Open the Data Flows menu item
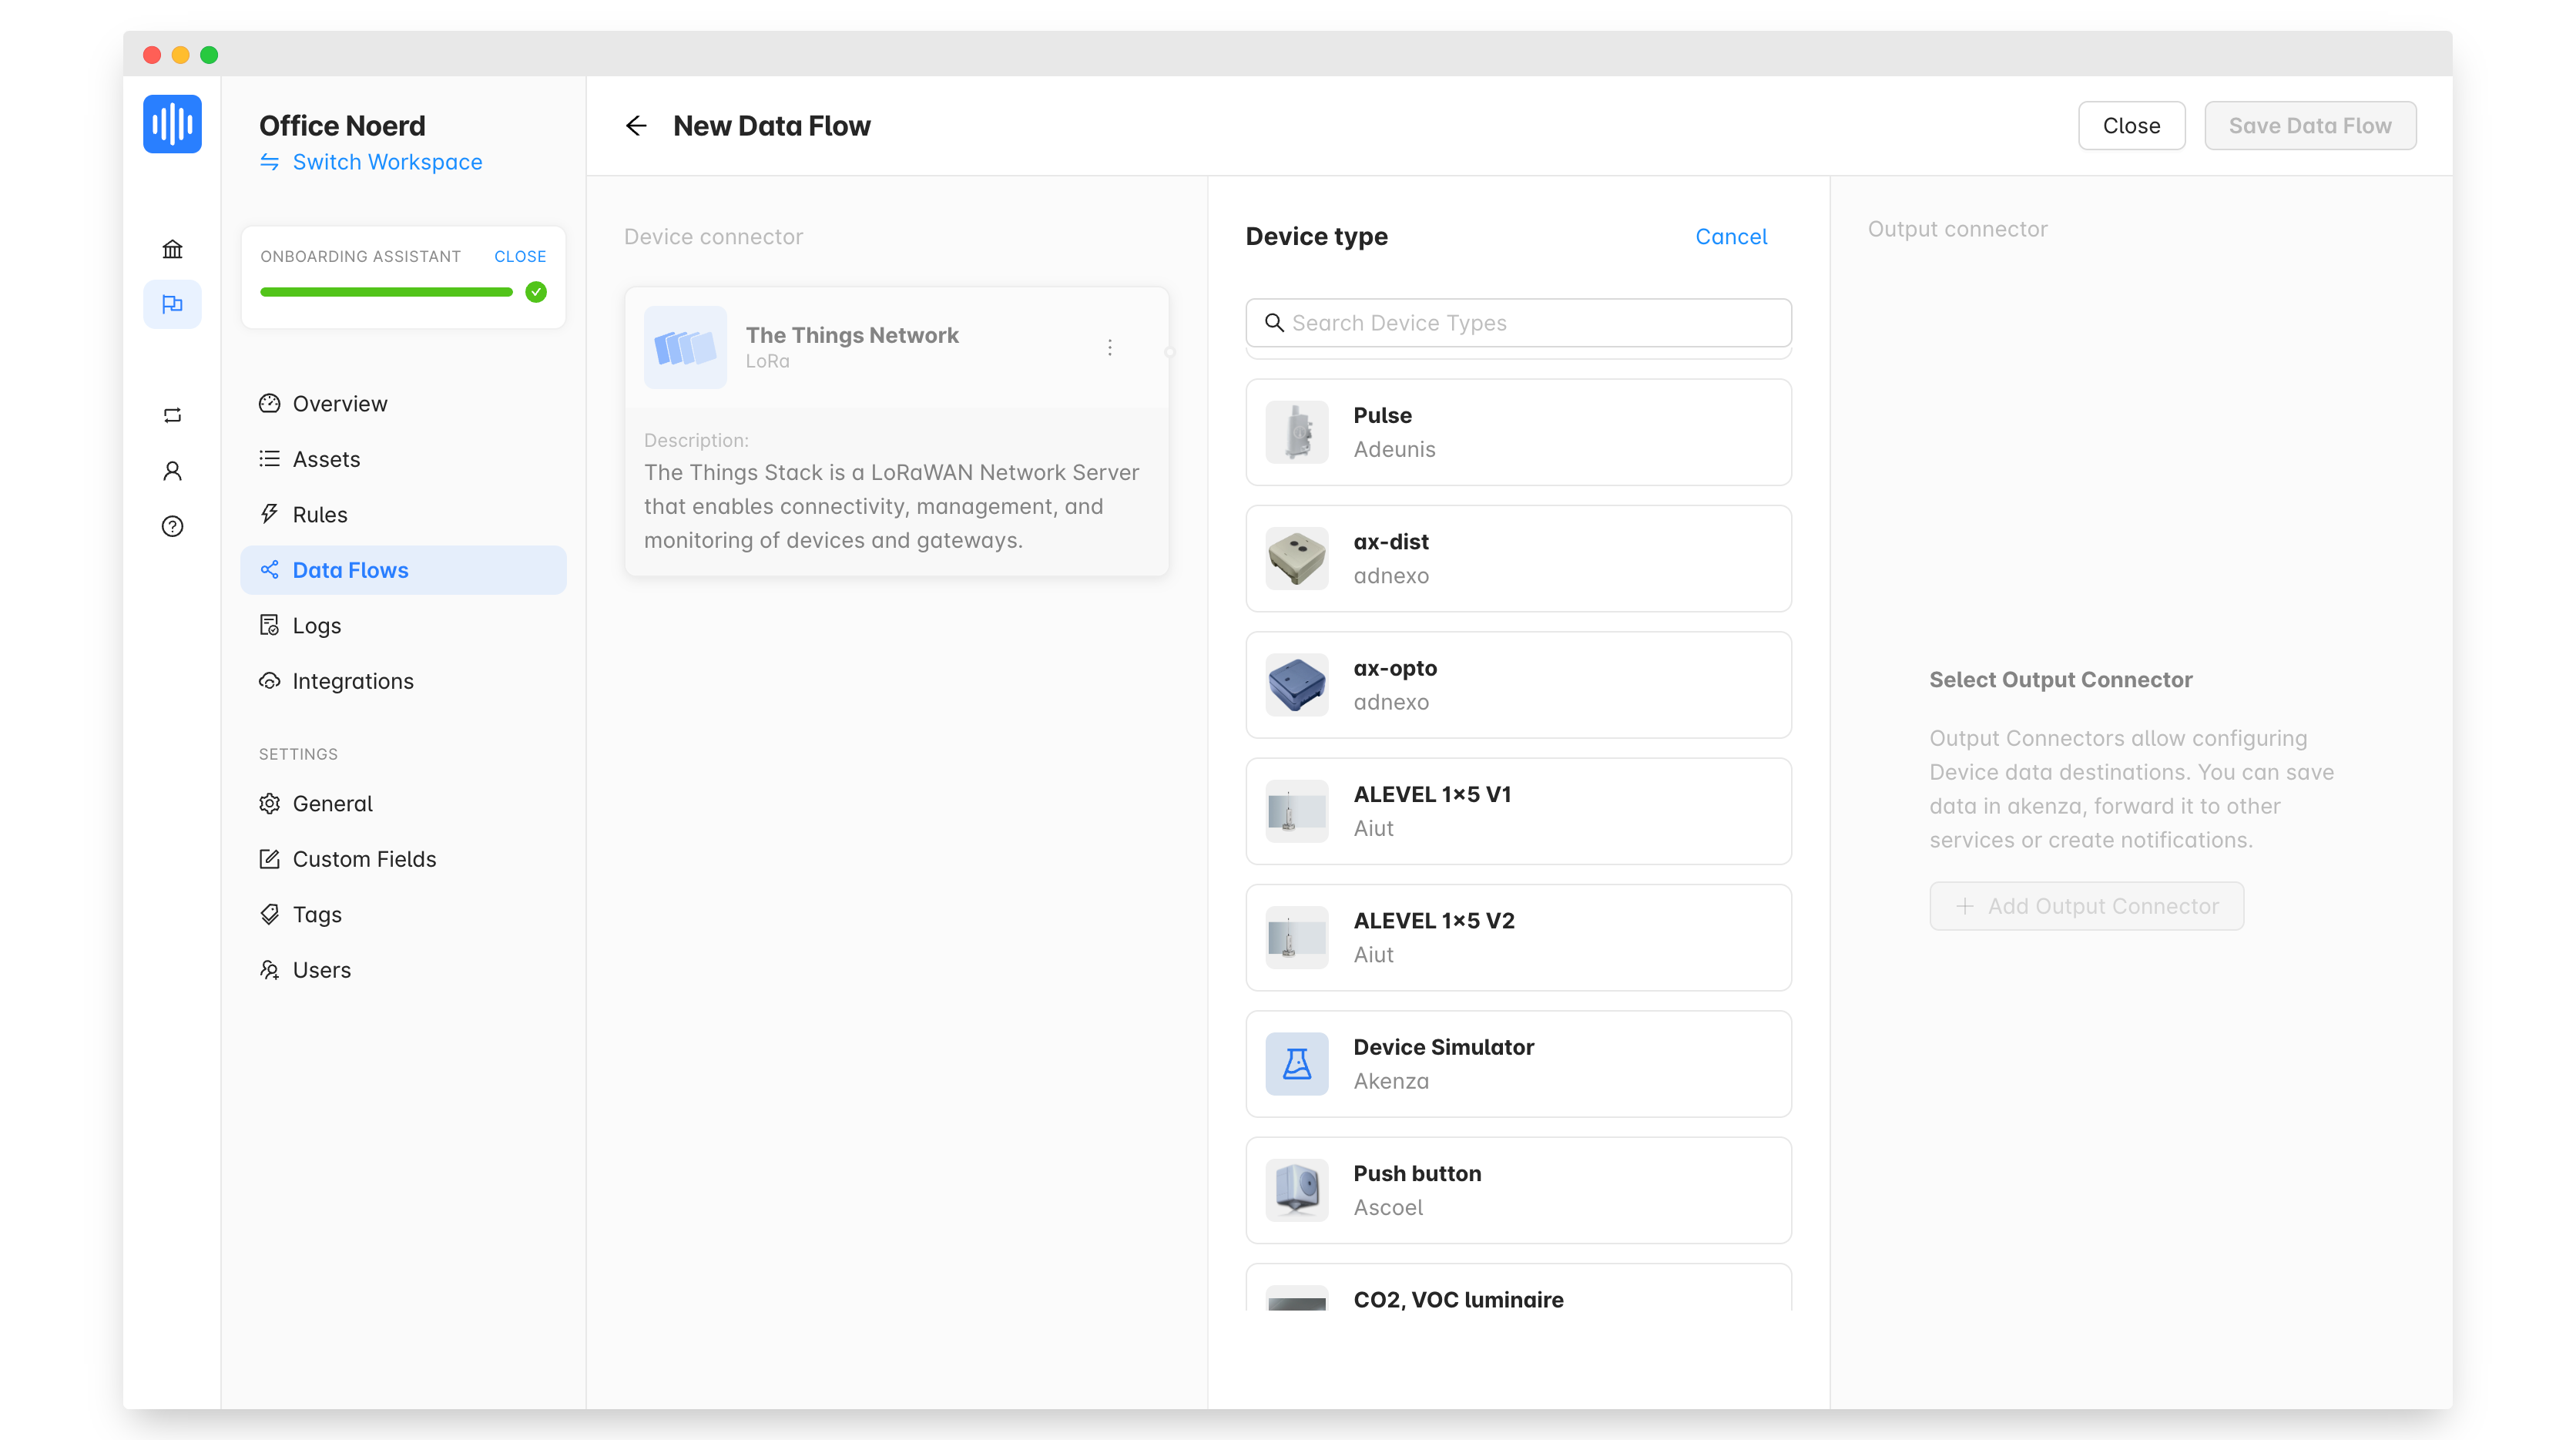 [x=403, y=570]
